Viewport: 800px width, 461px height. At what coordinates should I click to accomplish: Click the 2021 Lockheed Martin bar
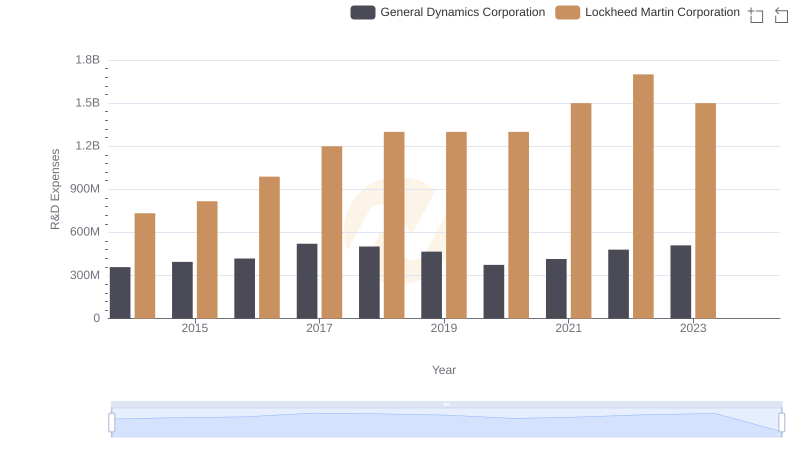581,211
